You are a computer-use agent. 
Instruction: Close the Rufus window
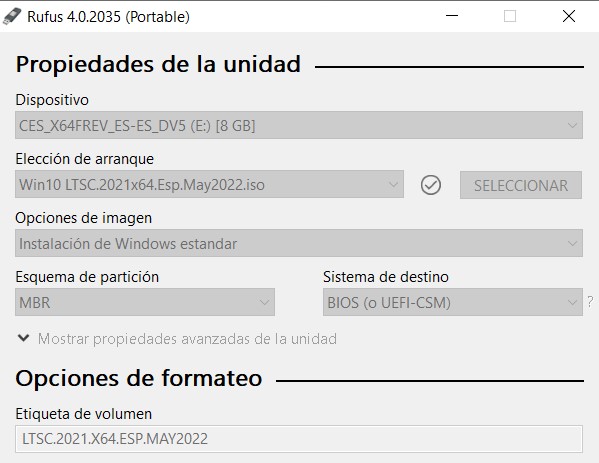(569, 16)
